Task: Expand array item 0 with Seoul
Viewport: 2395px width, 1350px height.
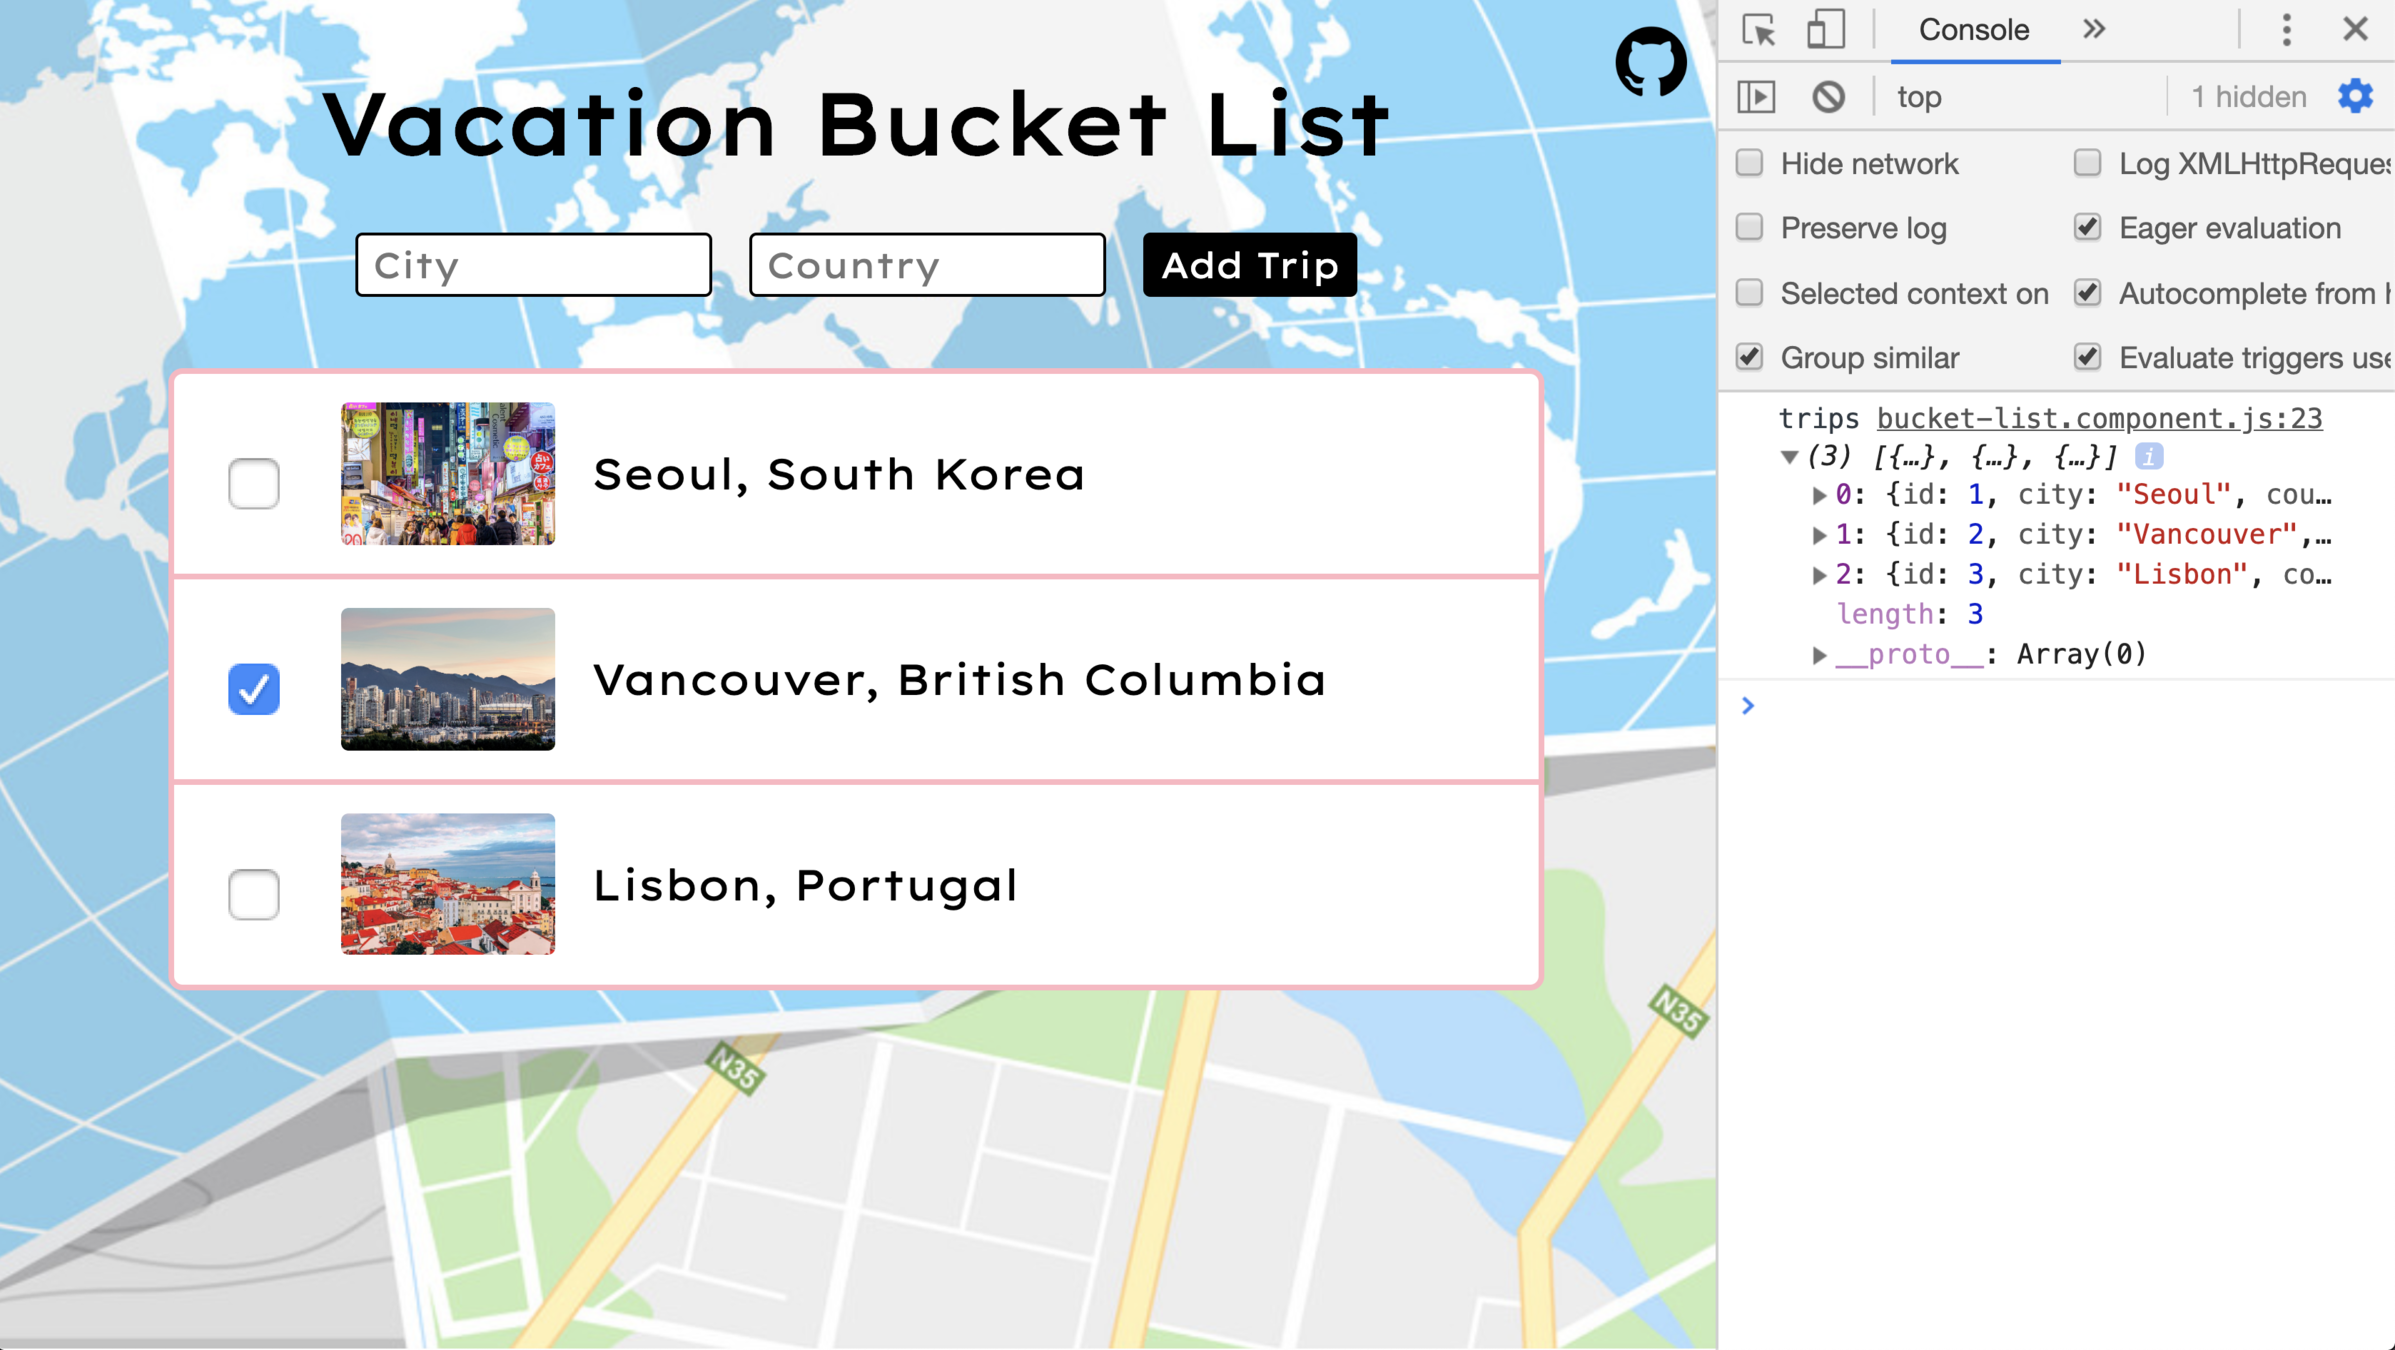Action: pyautogui.click(x=1819, y=495)
